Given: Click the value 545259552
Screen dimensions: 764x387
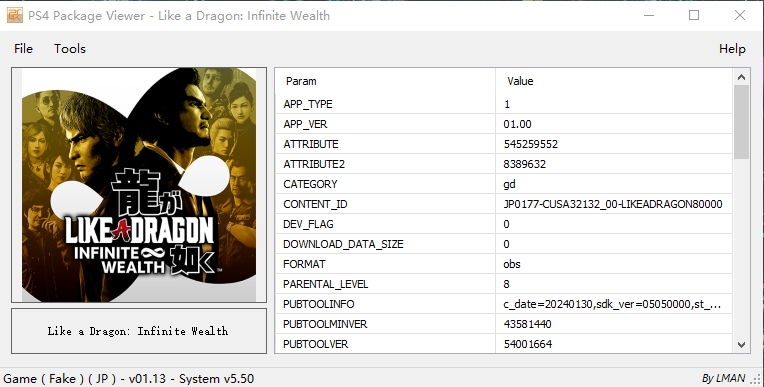Looking at the screenshot, I should pyautogui.click(x=531, y=144).
